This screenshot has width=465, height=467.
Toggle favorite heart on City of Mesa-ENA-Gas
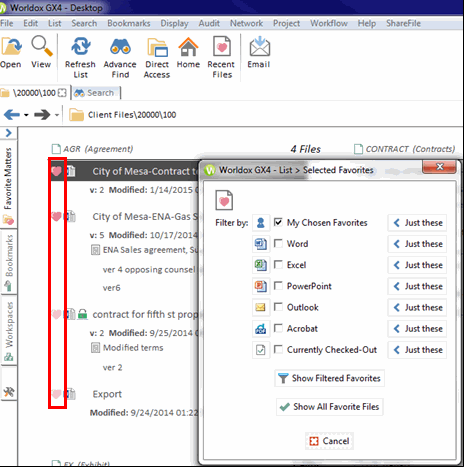[56, 217]
